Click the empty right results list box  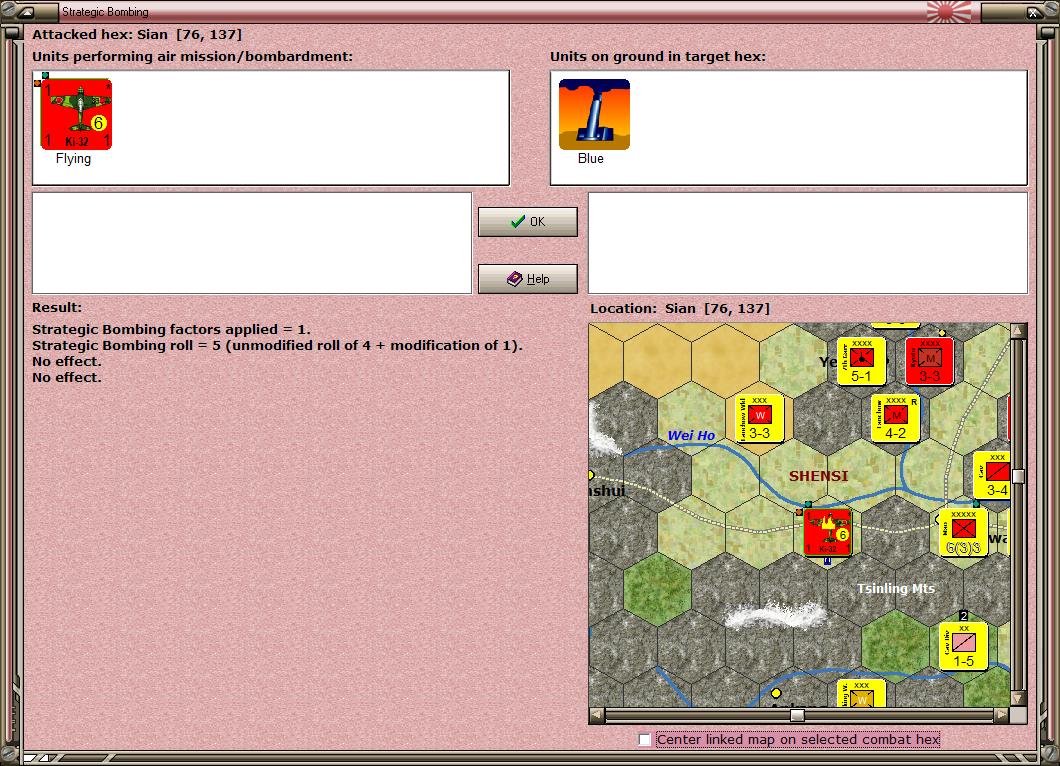coord(808,243)
